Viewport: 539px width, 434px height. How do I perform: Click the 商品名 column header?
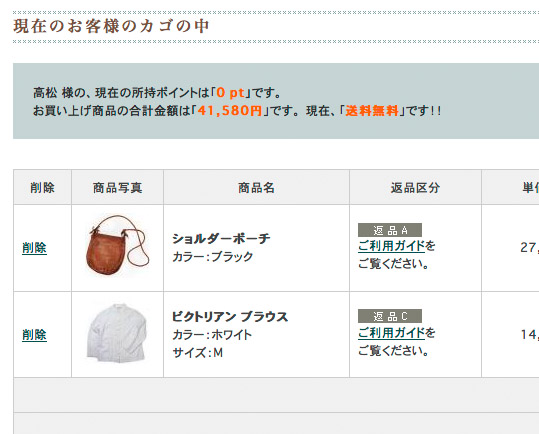(256, 187)
